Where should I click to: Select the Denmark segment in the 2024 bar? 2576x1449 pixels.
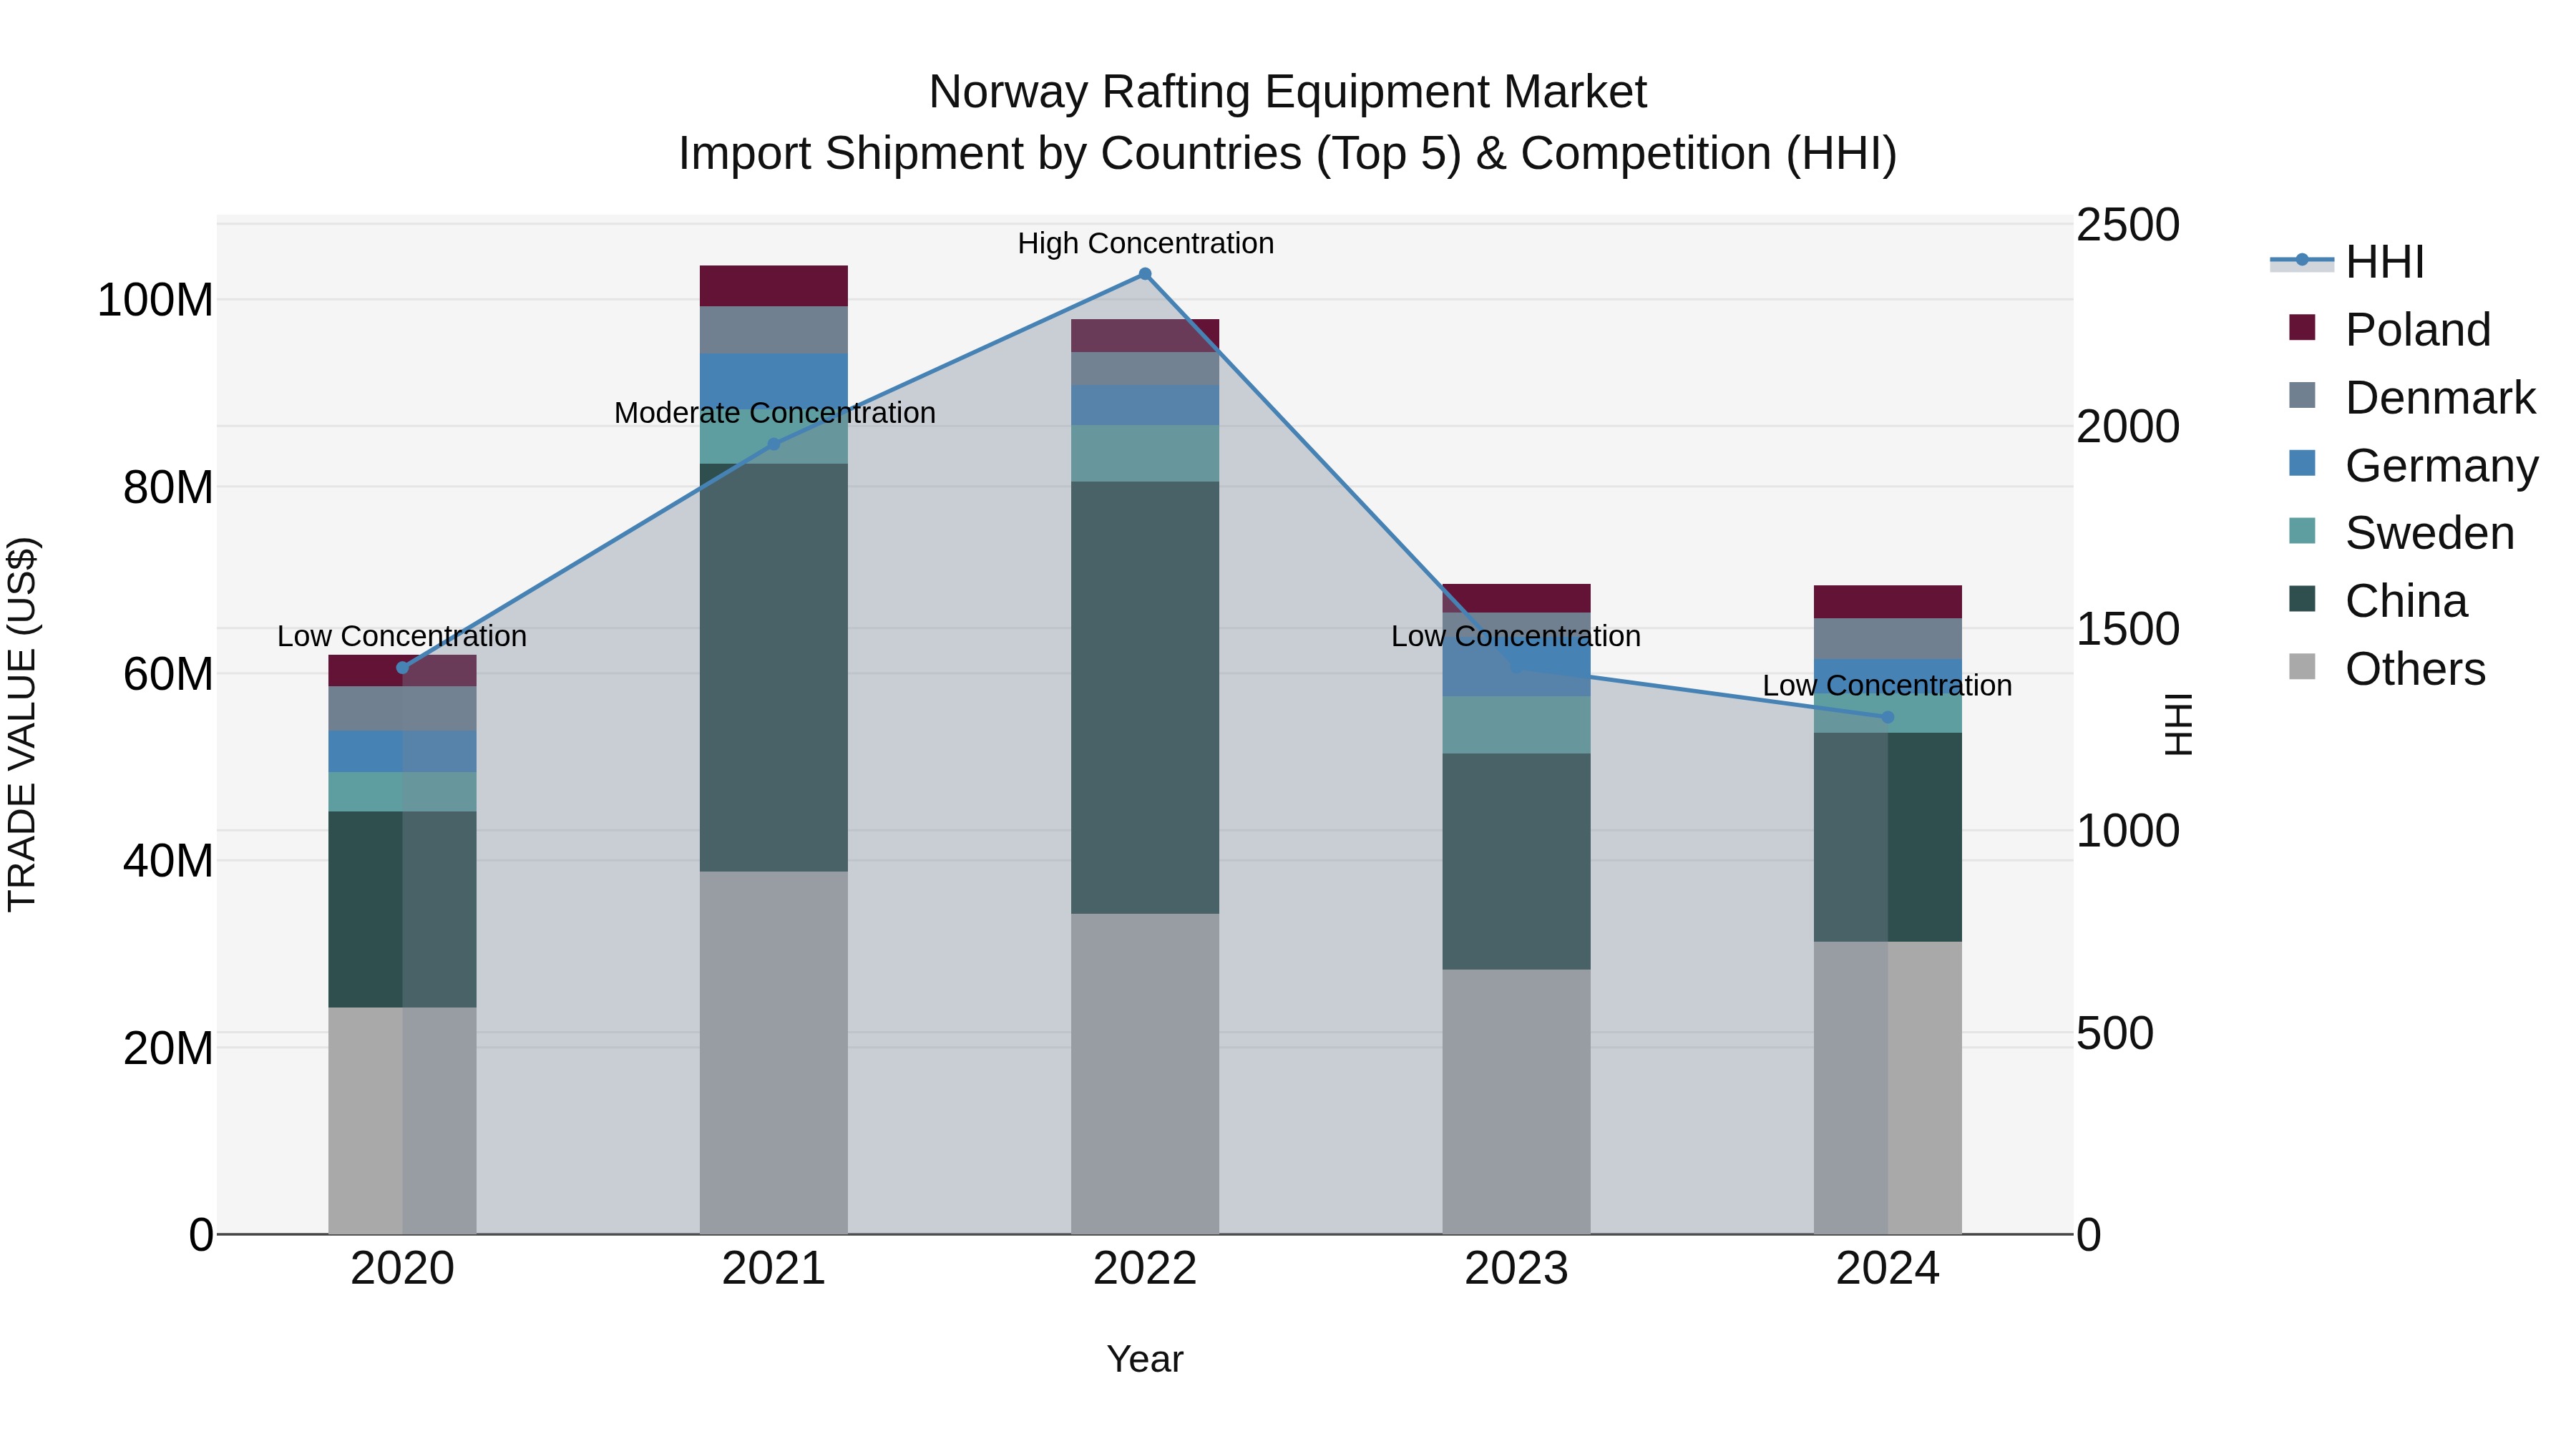(x=1888, y=639)
